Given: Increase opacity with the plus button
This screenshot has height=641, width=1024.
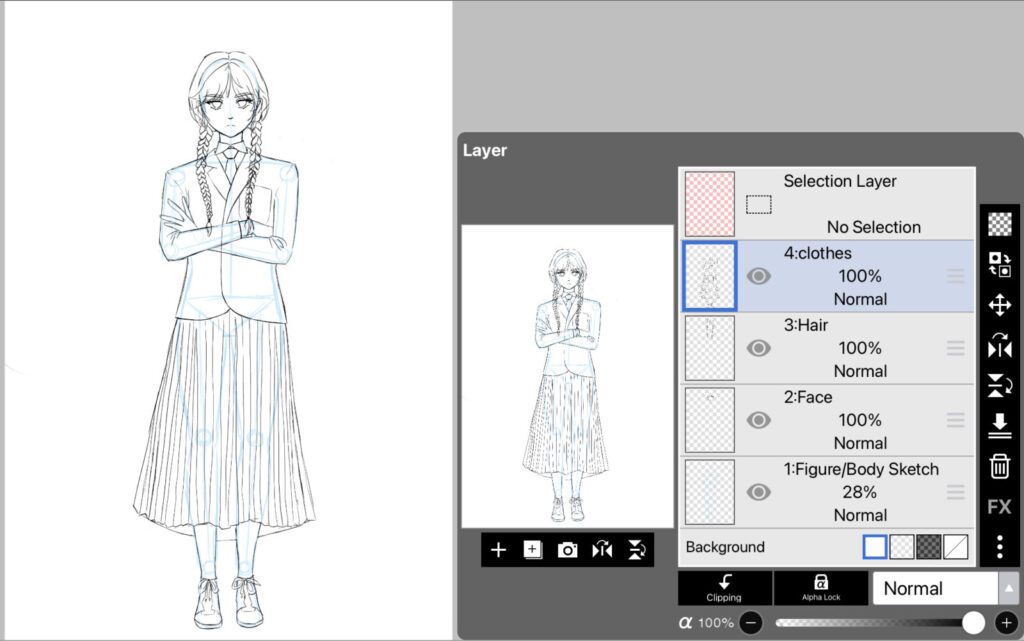Looking at the screenshot, I should [1006, 623].
